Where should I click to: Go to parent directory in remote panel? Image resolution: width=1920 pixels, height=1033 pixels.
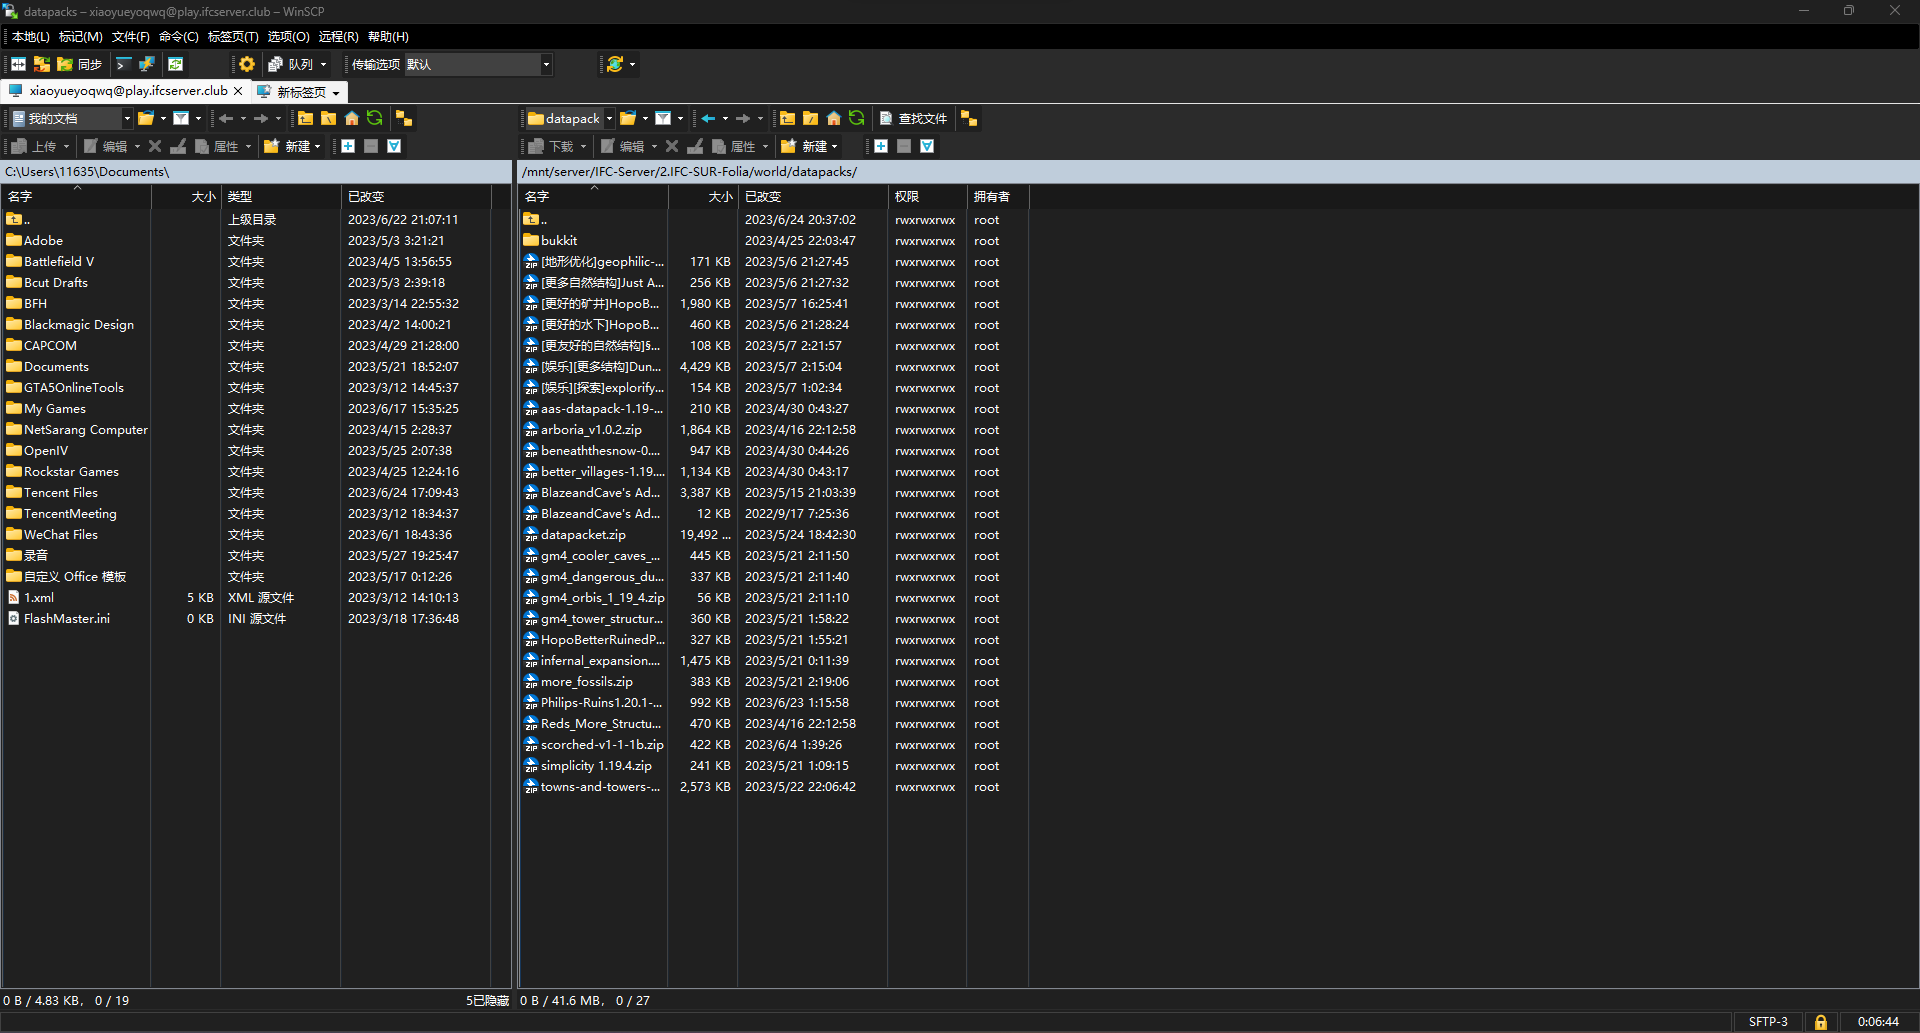click(x=787, y=118)
